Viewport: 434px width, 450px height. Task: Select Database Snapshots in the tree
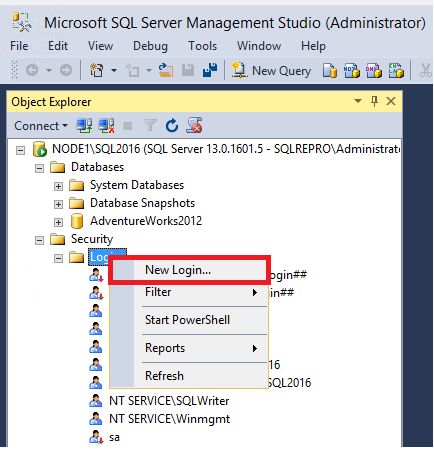[142, 203]
